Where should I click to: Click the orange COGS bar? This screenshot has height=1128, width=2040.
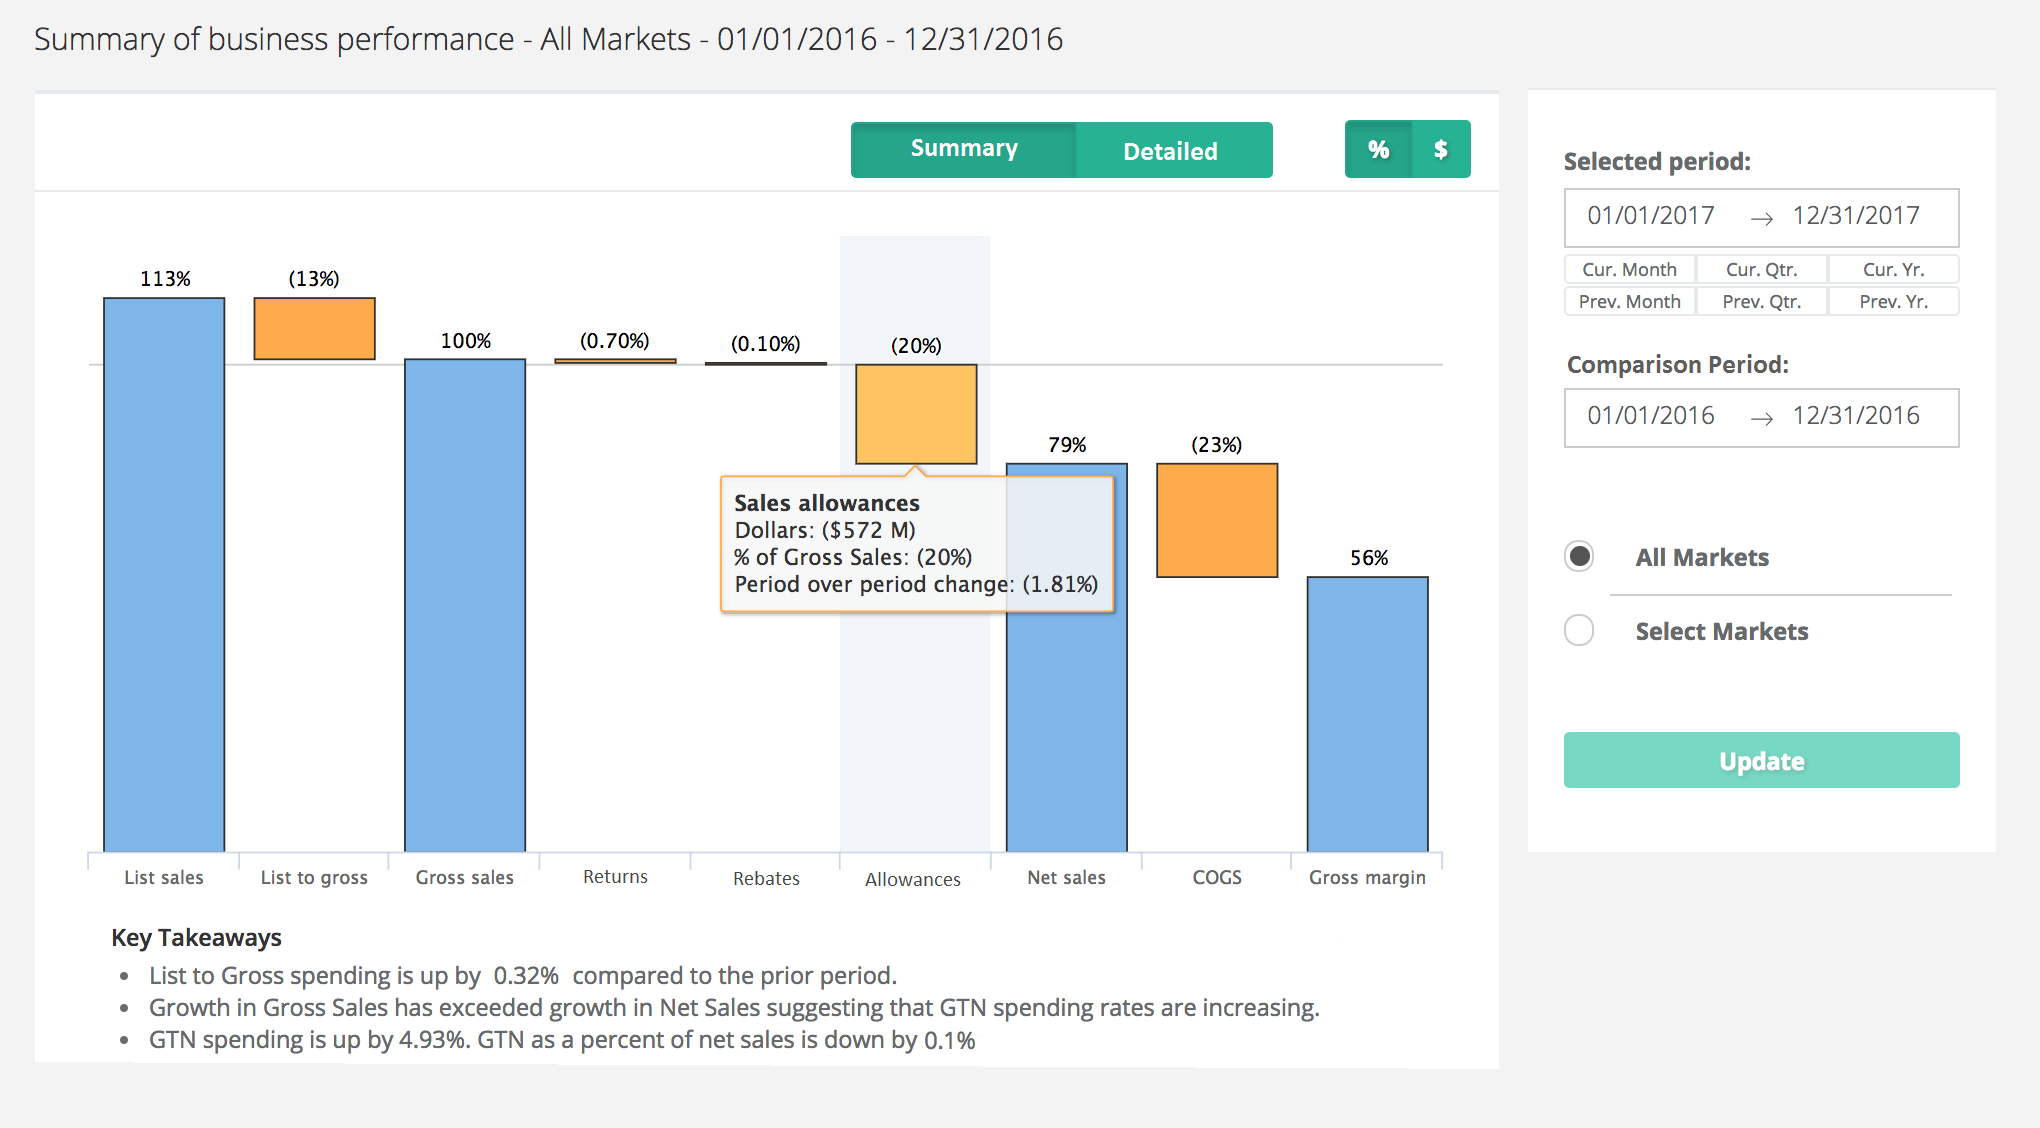coord(1216,520)
